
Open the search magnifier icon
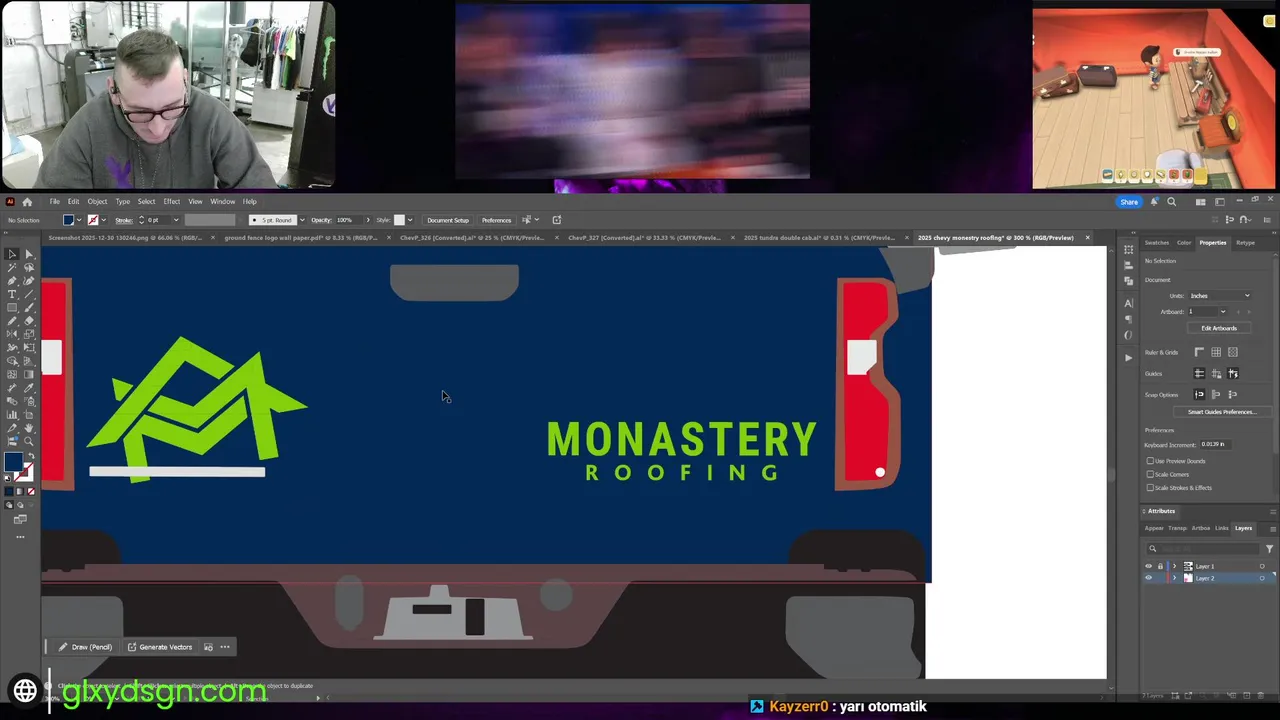(x=1172, y=202)
